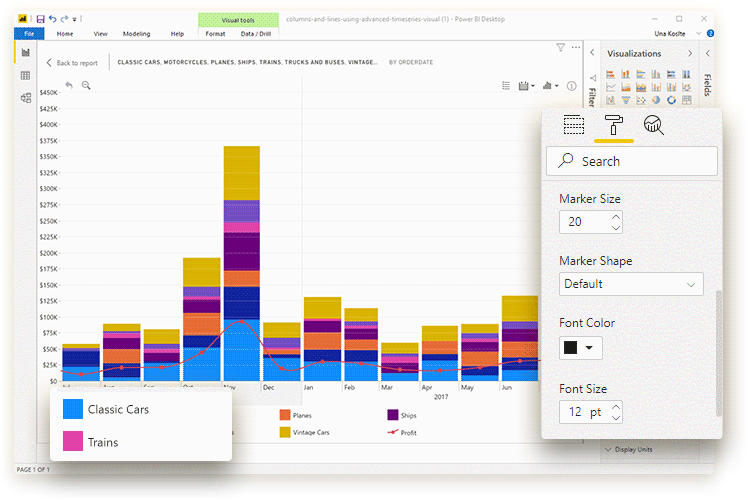Open Model view in left sidebar
Viewport: 750px width, 500px height.
point(25,97)
